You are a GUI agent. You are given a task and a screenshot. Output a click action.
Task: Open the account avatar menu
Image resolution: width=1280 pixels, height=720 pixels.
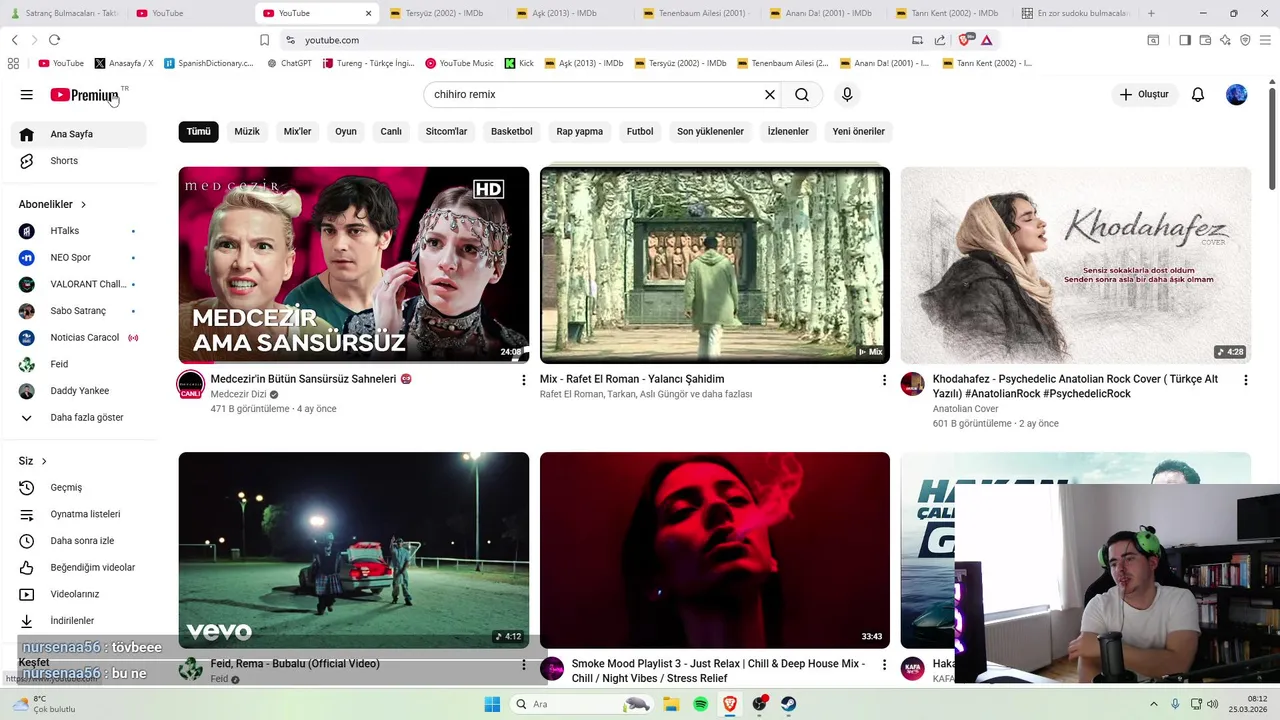pyautogui.click(x=1237, y=94)
